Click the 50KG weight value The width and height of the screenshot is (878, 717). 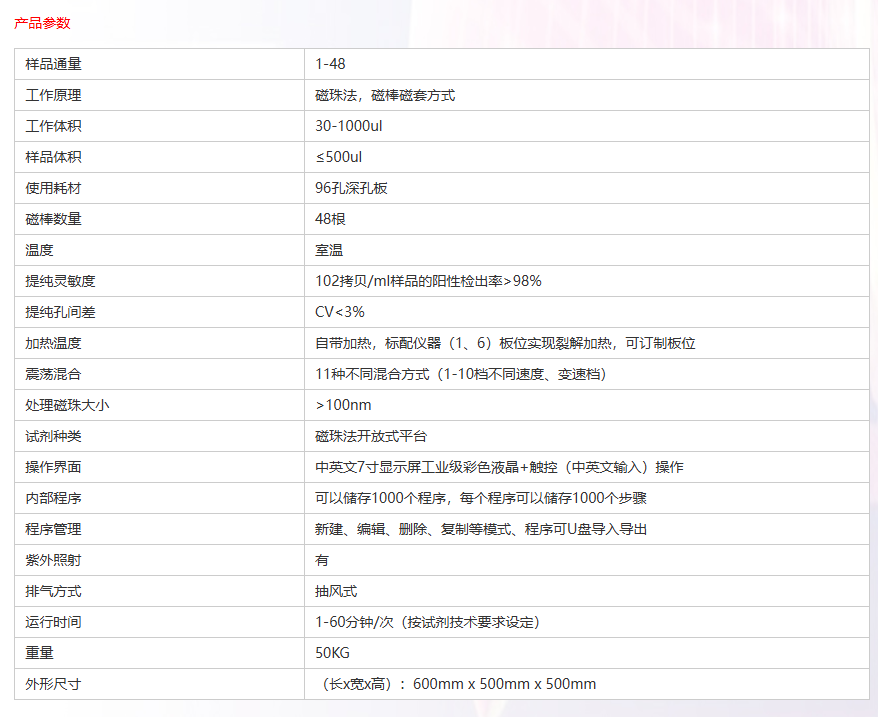[332, 653]
